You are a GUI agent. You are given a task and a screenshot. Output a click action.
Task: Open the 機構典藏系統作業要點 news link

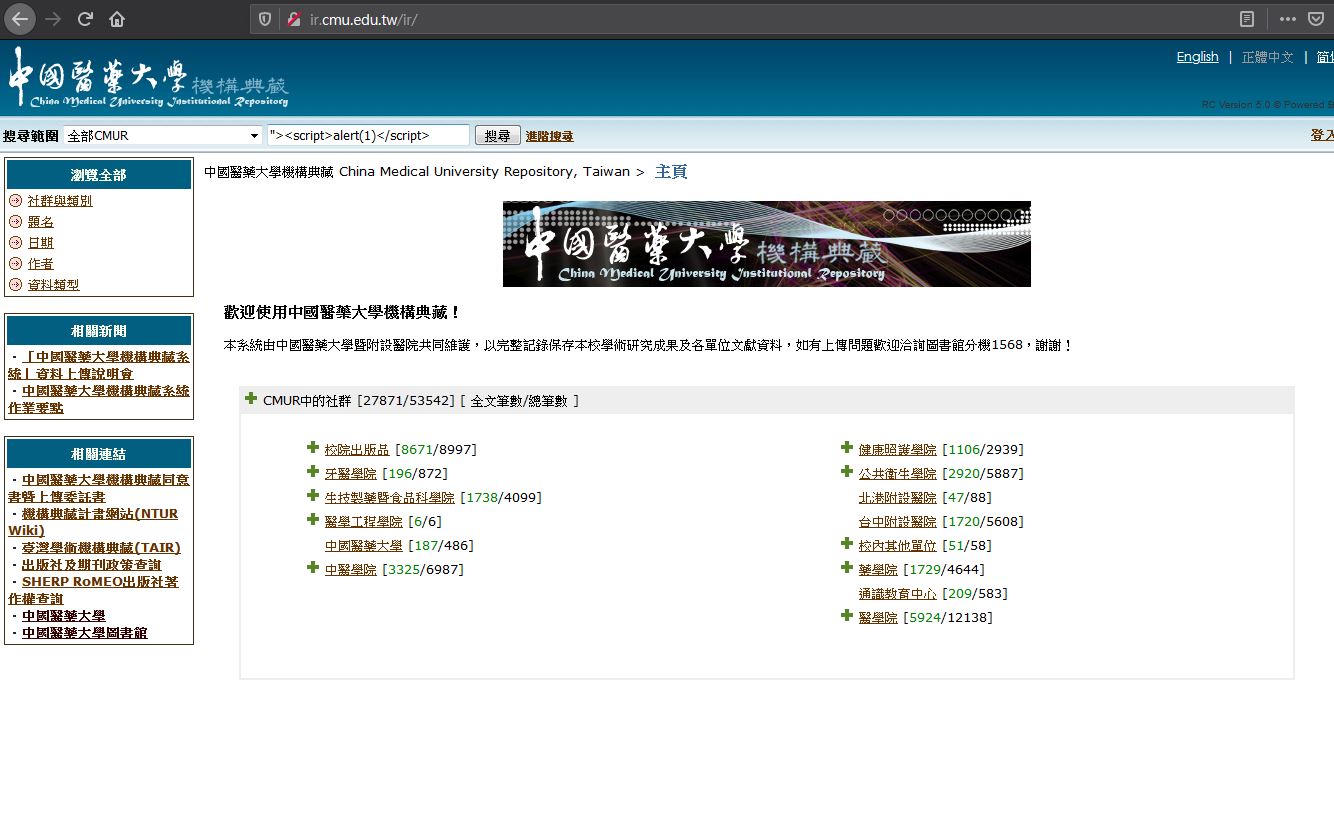click(98, 400)
